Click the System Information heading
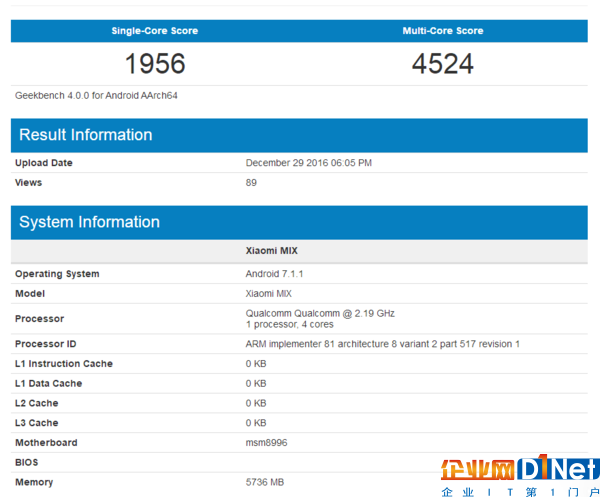This screenshot has width=600, height=497. [x=90, y=222]
